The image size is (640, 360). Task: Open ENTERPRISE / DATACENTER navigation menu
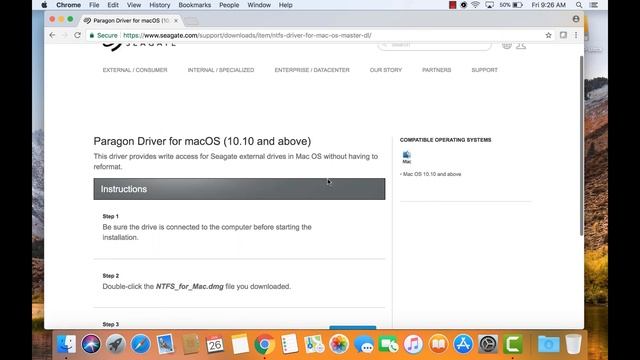pyautogui.click(x=312, y=70)
